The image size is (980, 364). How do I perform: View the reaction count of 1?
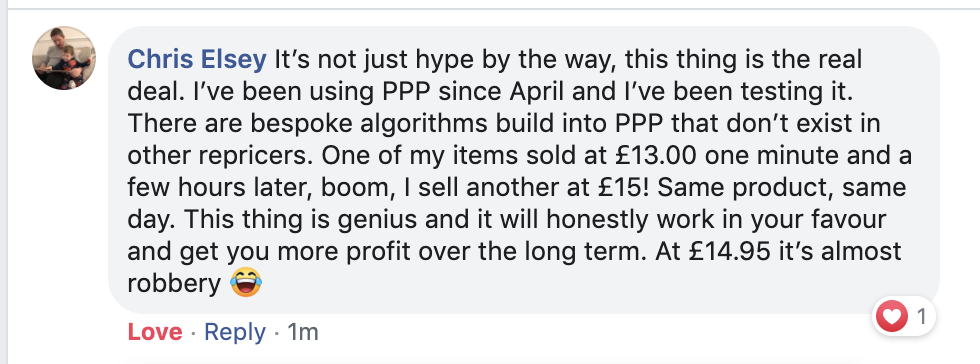point(921,317)
